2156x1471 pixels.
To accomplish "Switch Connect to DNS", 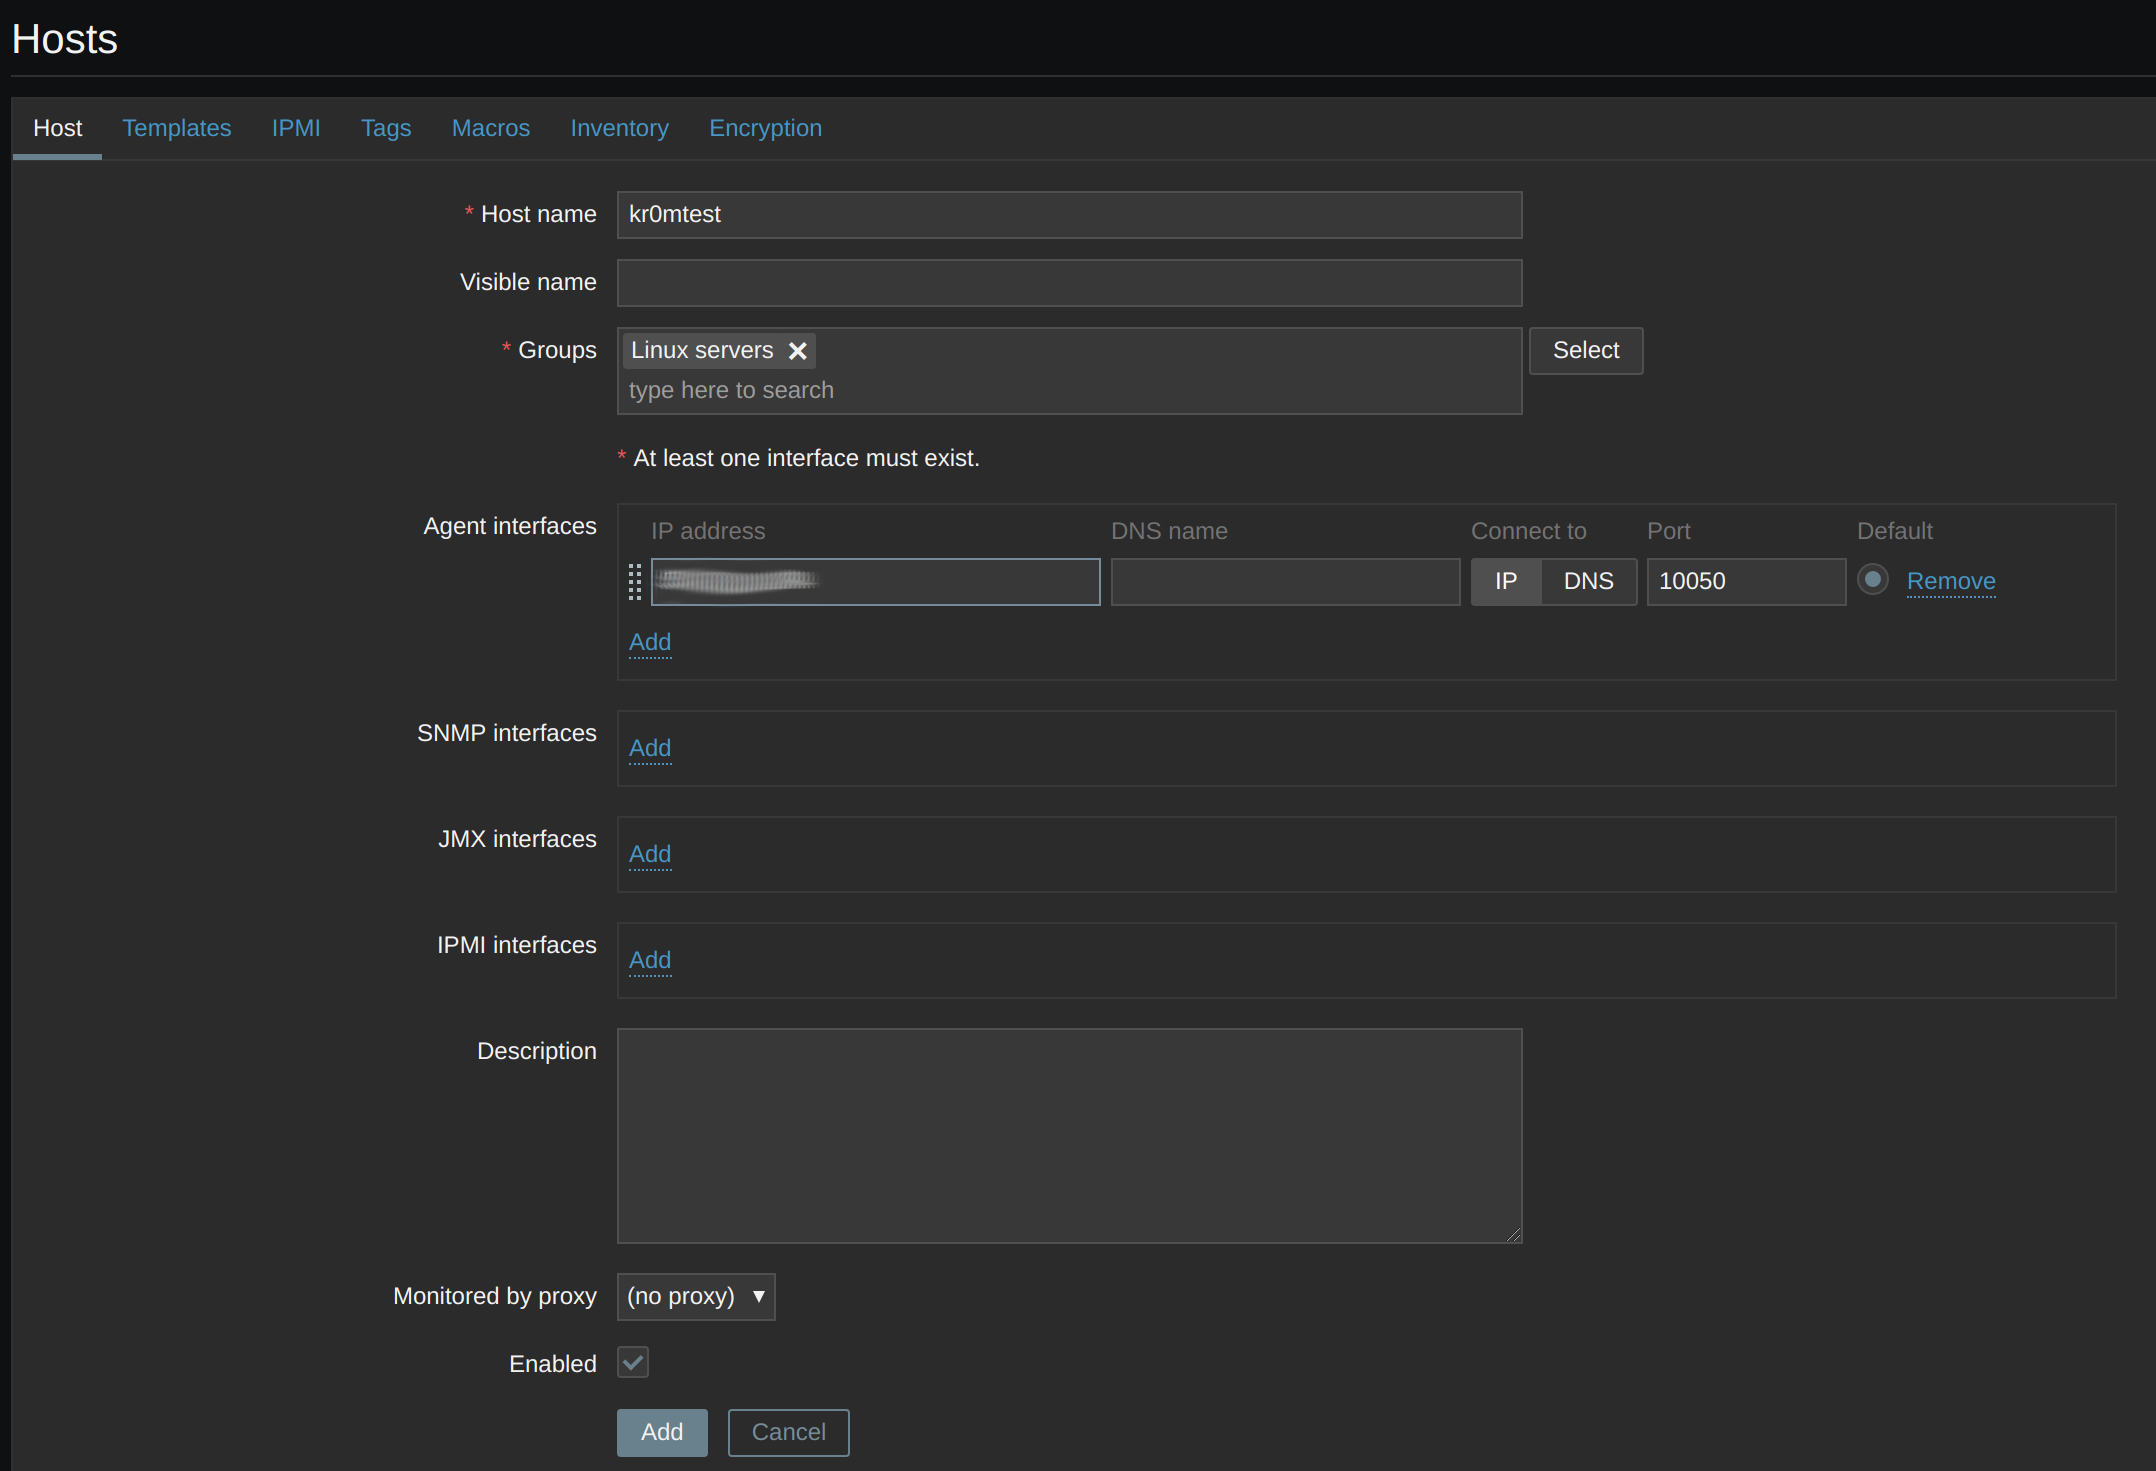I will (1588, 582).
